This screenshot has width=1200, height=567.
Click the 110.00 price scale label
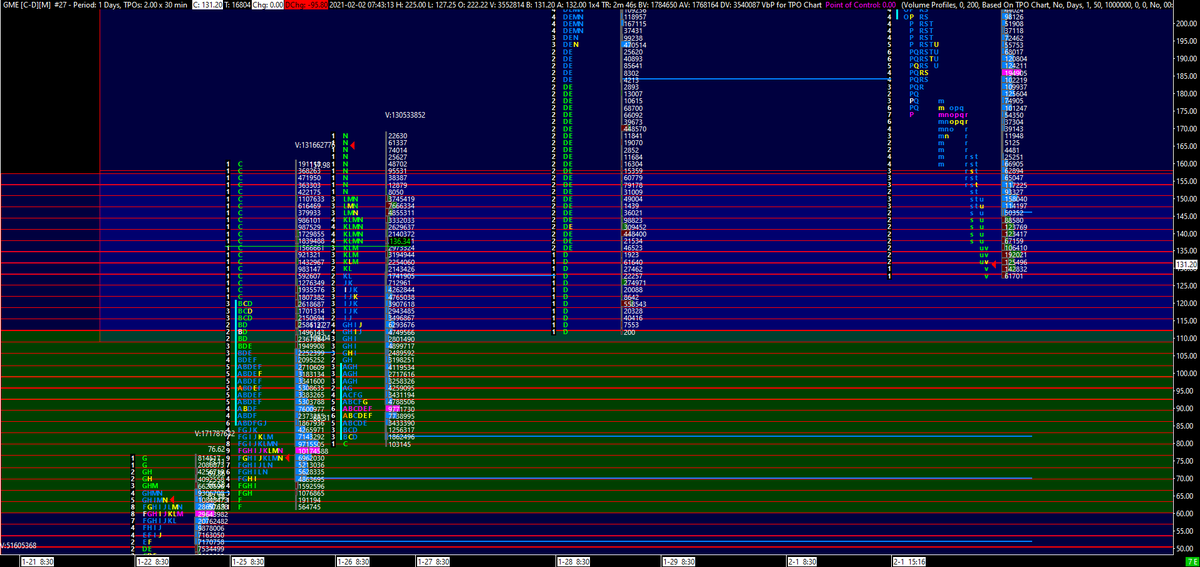click(x=1187, y=338)
